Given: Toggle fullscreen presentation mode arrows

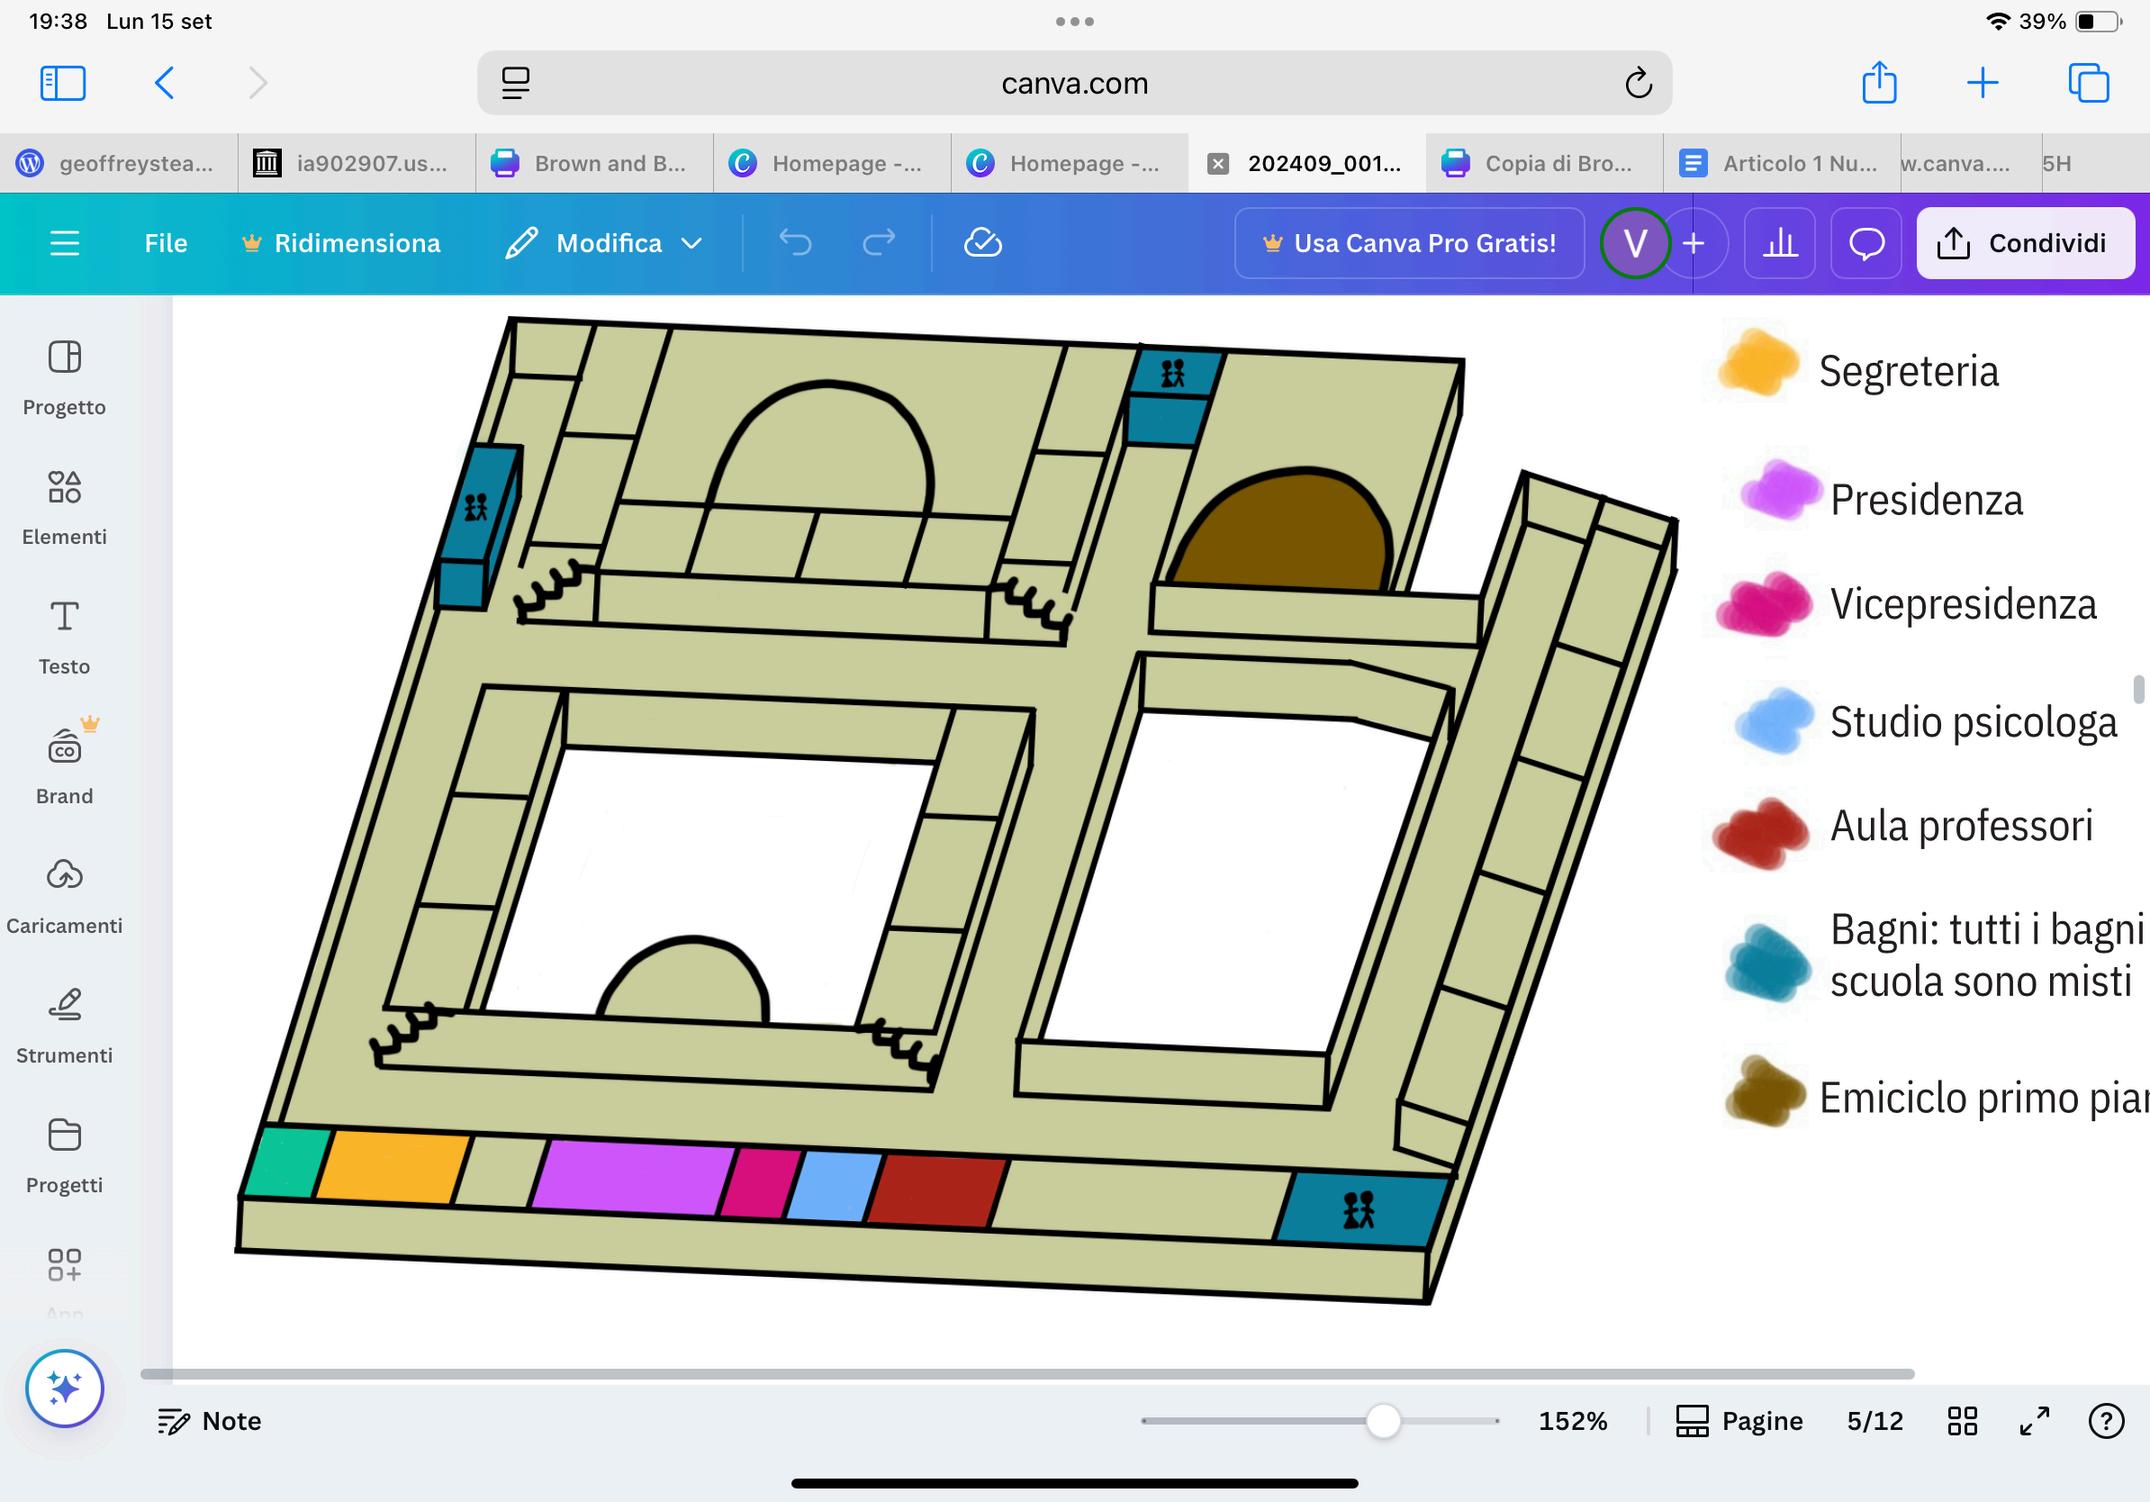Looking at the screenshot, I should (x=2034, y=1421).
